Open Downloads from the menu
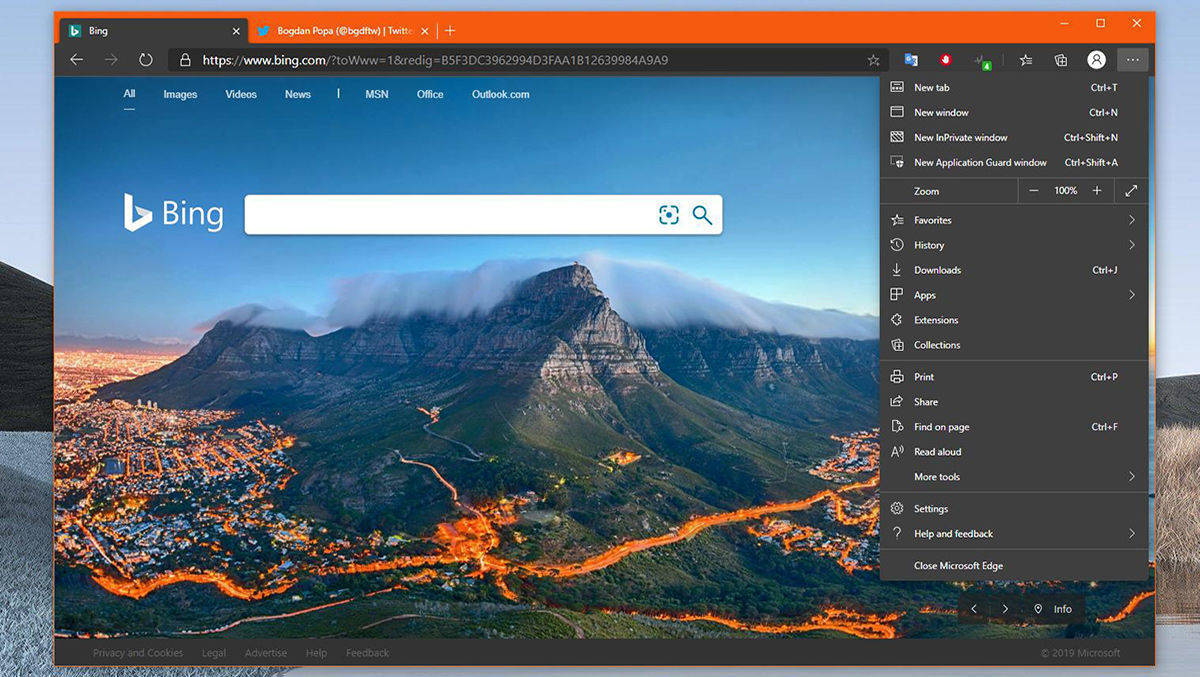Screen dimensions: 1200x677 (x=1014, y=270)
